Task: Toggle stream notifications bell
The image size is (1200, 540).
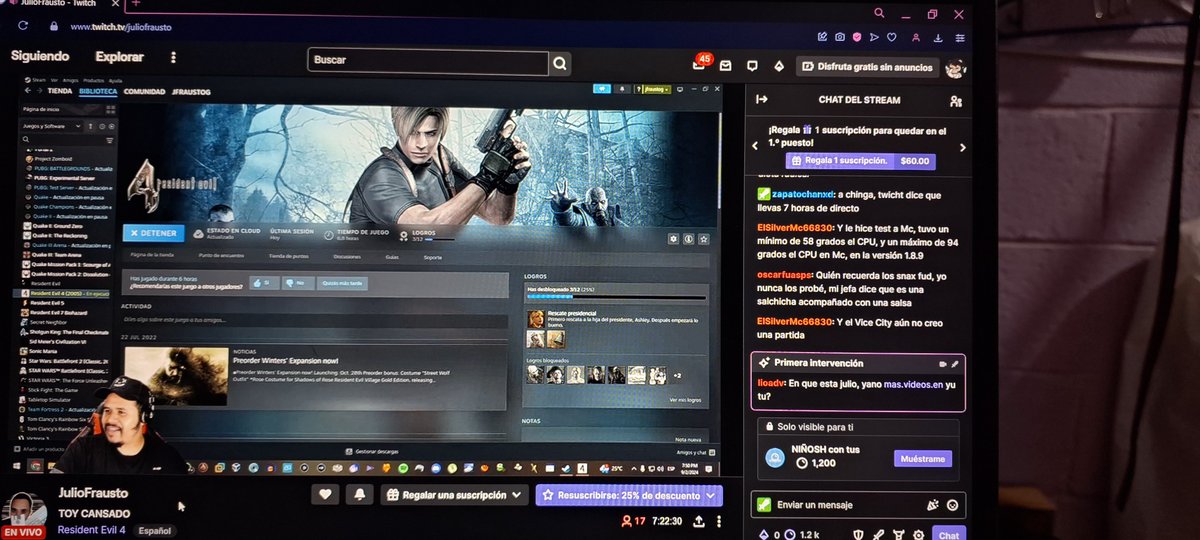Action: point(360,494)
